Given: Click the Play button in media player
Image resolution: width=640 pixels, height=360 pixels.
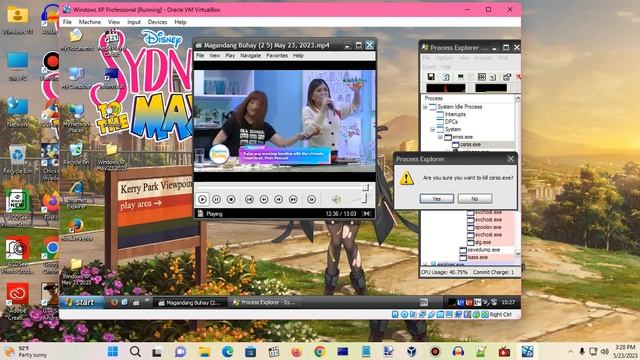Looking at the screenshot, I should point(202,199).
